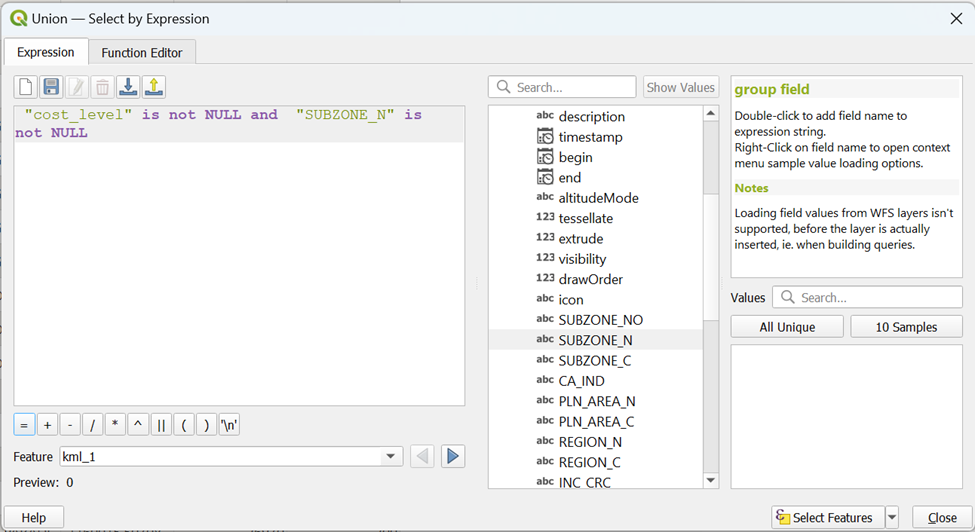
Task: Click the clear expression (new file) icon
Action: pyautogui.click(x=26, y=87)
